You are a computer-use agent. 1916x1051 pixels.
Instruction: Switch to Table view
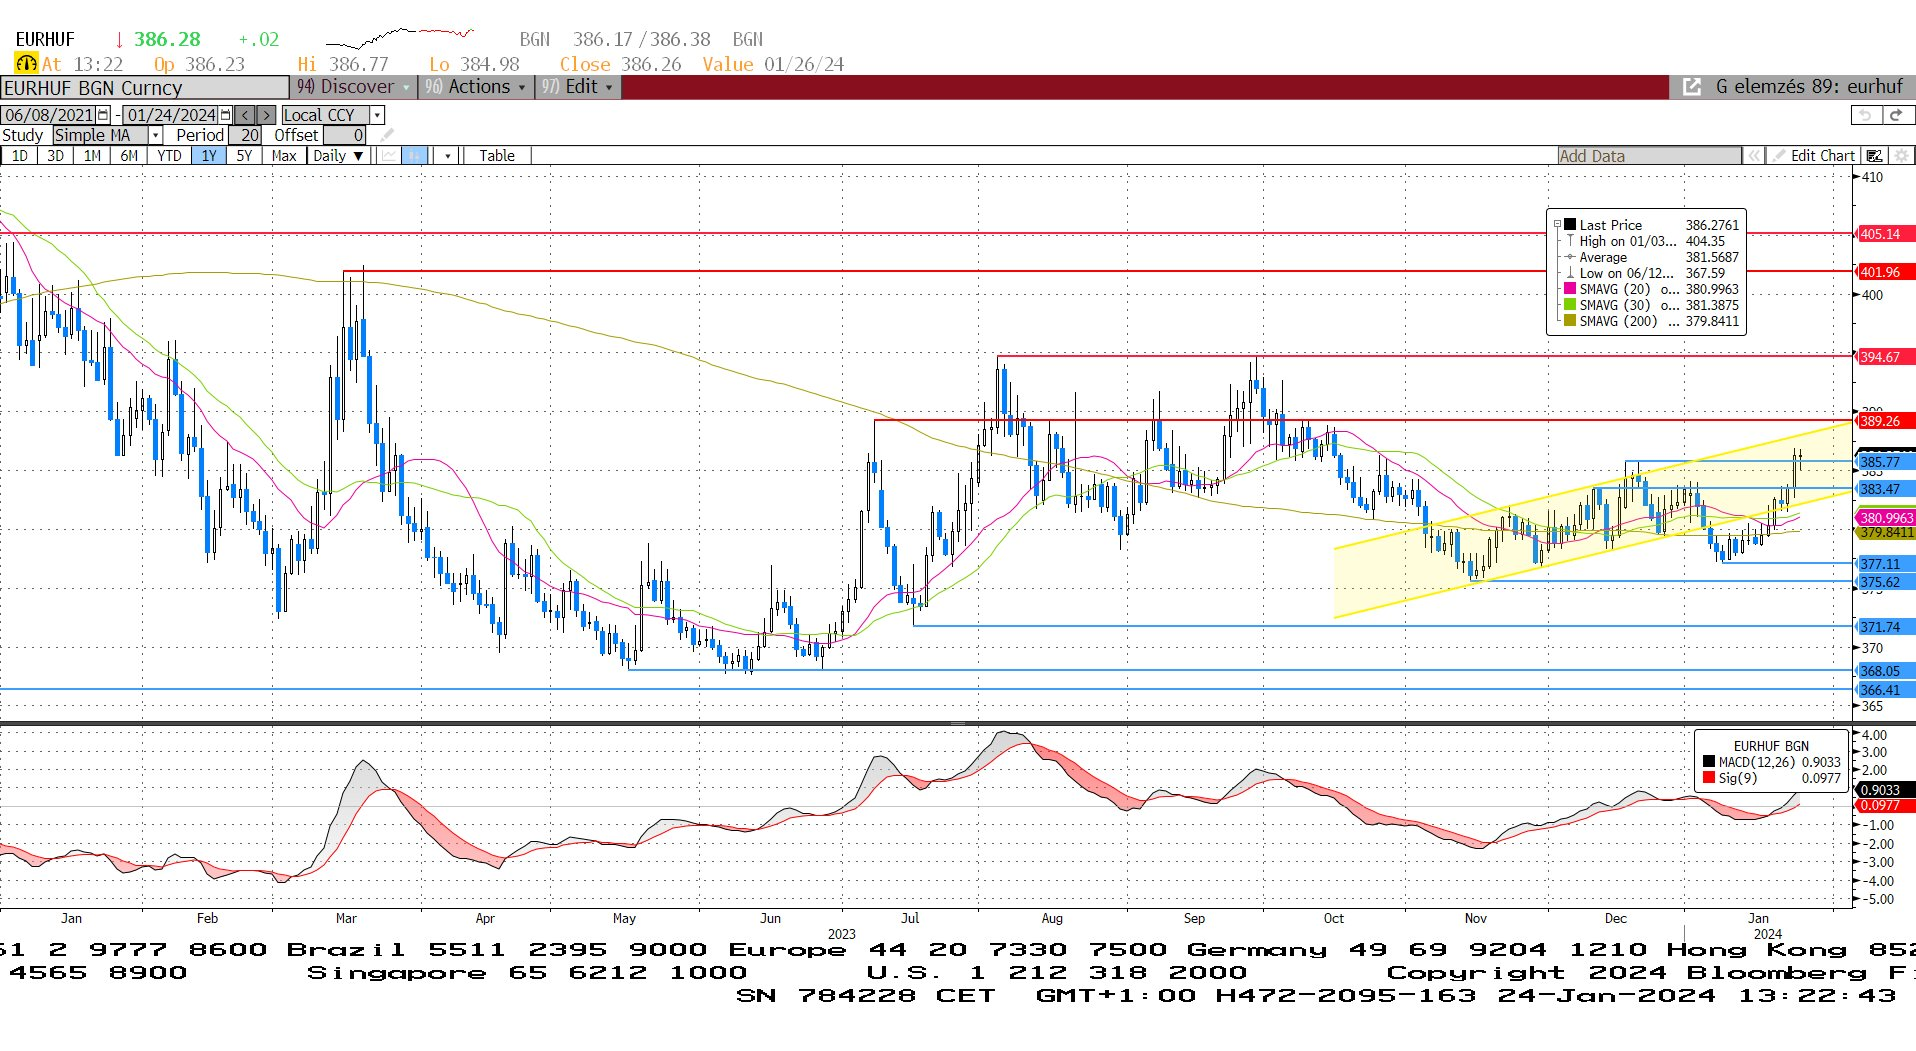497,156
